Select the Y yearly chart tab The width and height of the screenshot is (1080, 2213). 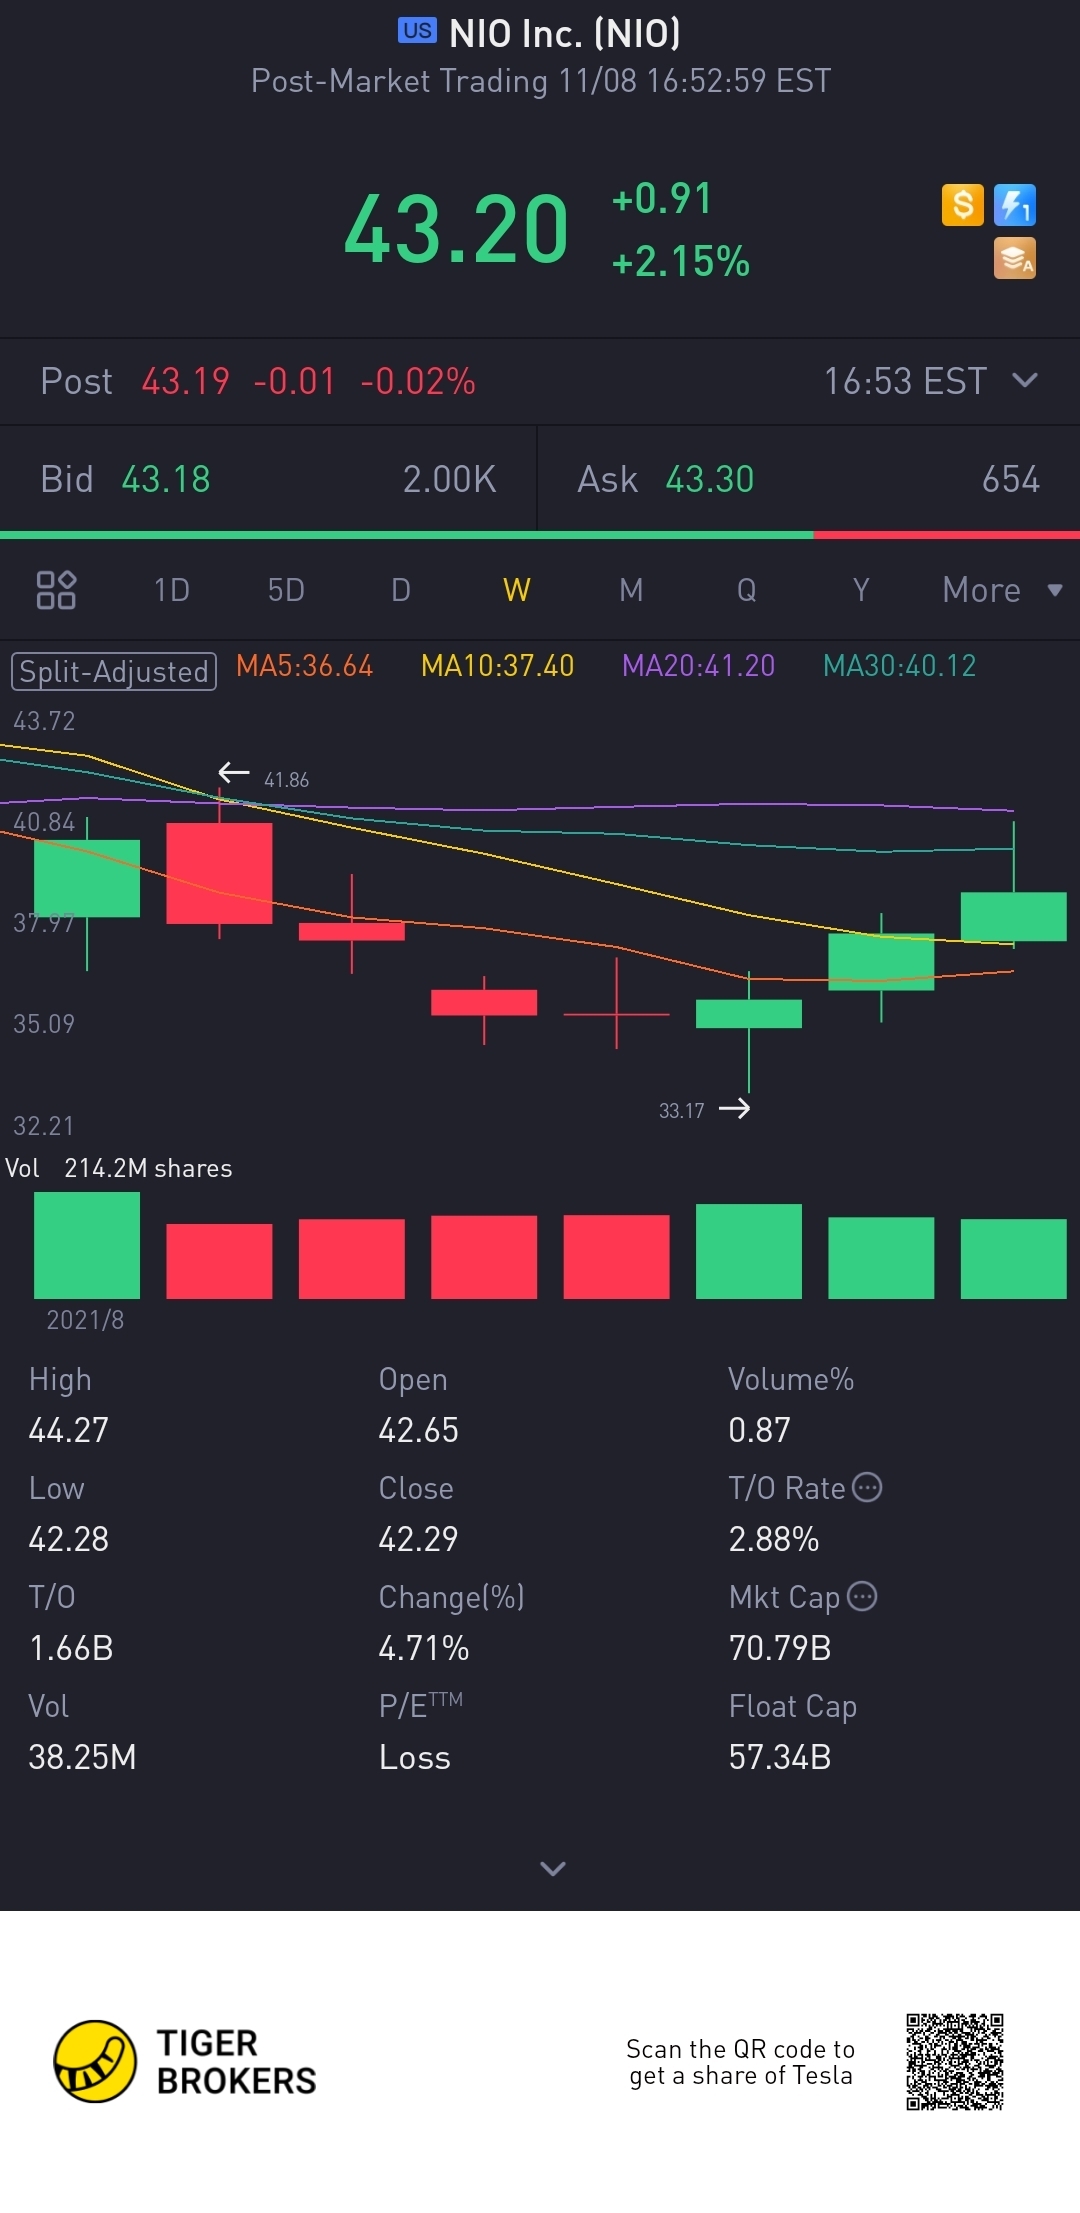tap(861, 590)
